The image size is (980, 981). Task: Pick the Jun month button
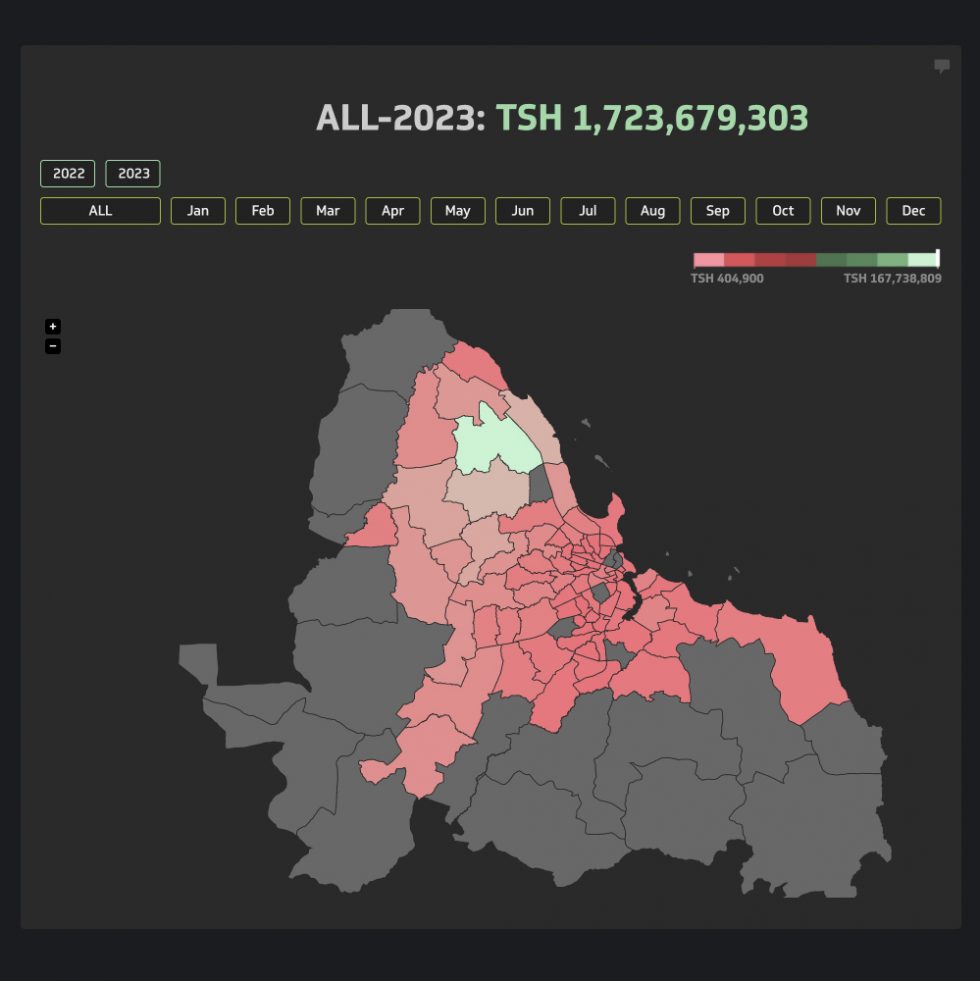(x=523, y=211)
